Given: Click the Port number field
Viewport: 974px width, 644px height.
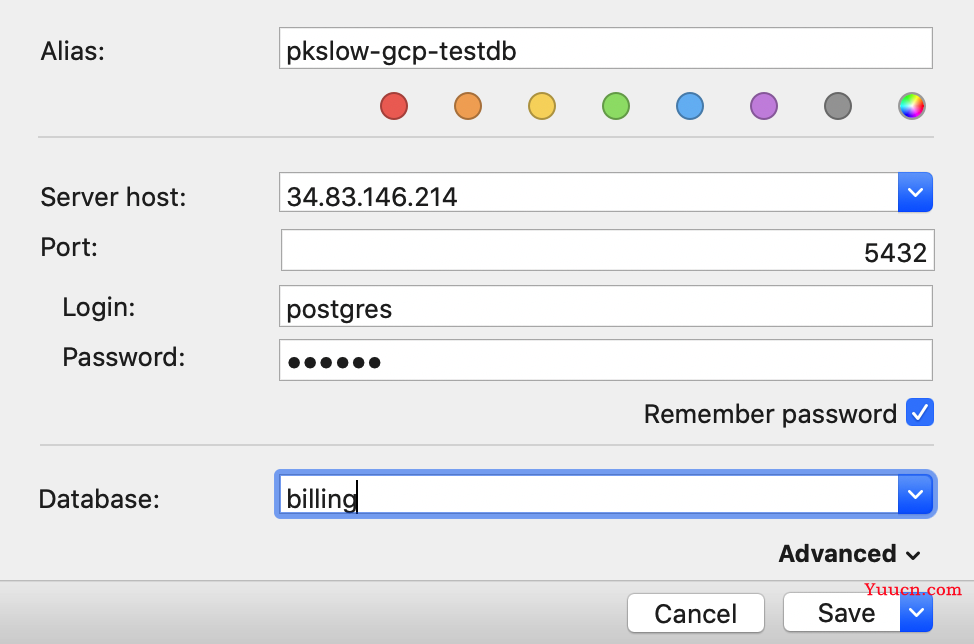Looking at the screenshot, I should (x=608, y=250).
